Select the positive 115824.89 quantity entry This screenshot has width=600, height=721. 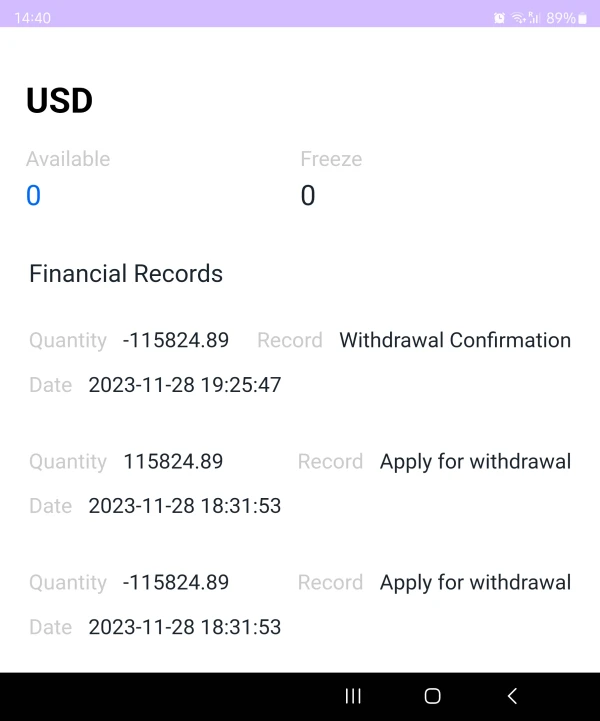pos(173,461)
